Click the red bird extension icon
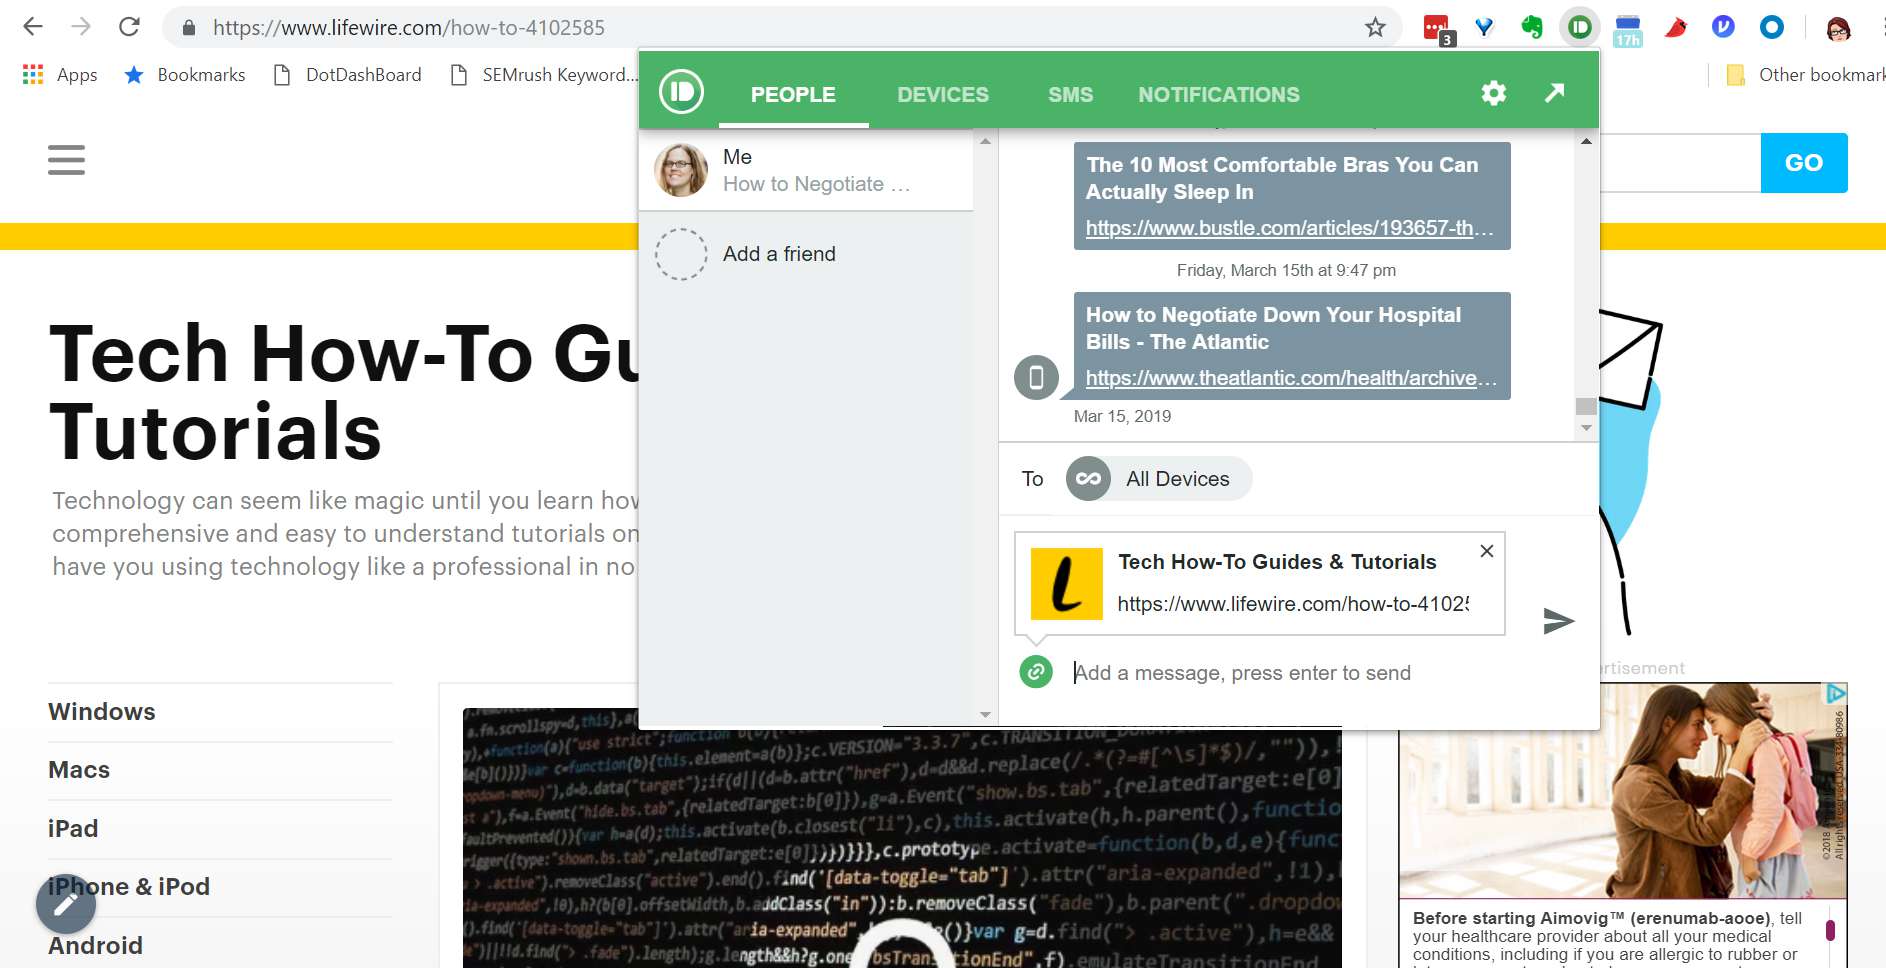This screenshot has width=1886, height=968. pos(1676,27)
